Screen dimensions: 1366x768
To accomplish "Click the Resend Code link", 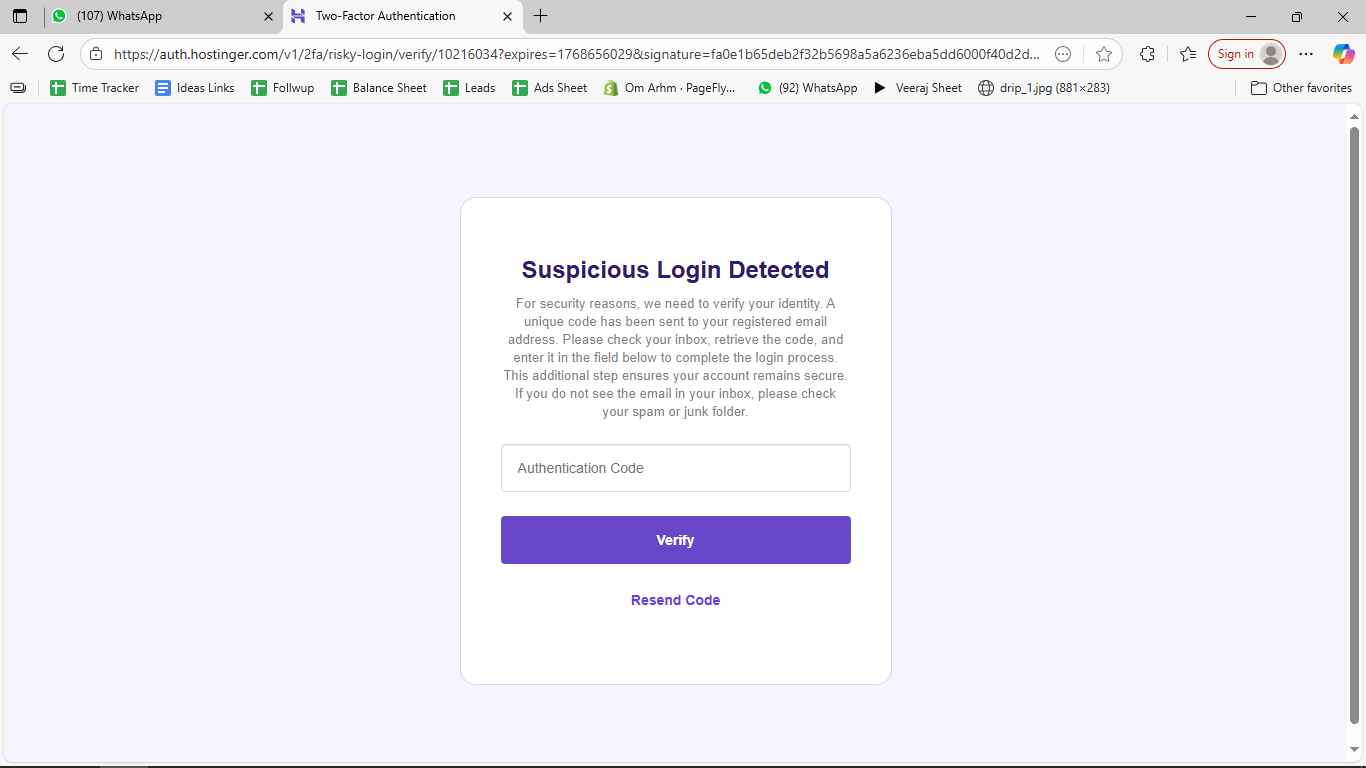I will 675,600.
